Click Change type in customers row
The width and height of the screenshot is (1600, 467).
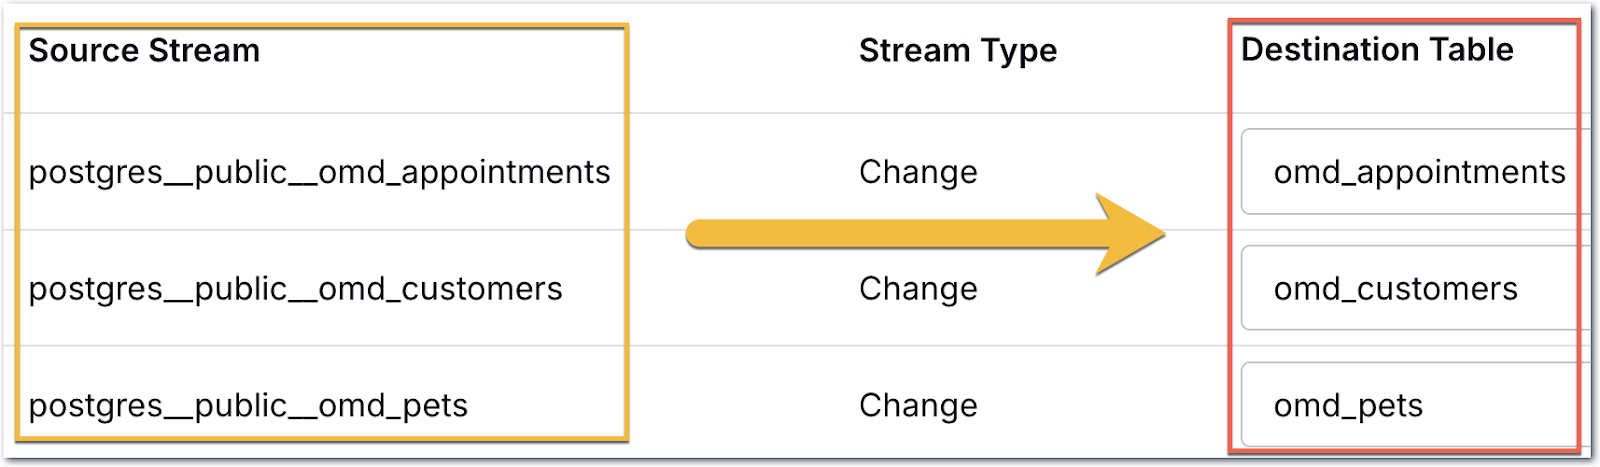(x=918, y=289)
